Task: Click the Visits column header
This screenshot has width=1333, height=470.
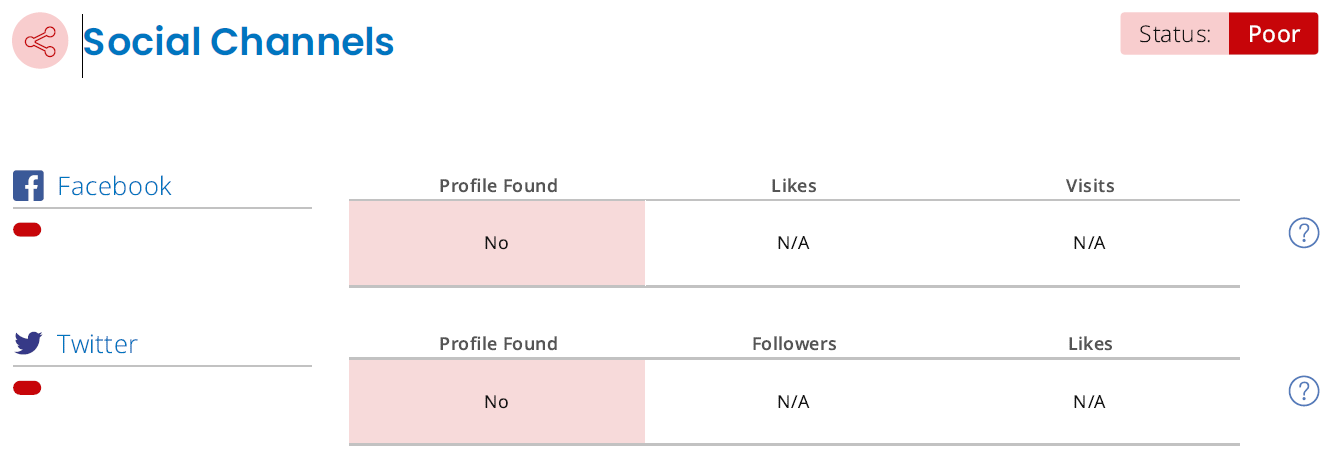Action: (x=1090, y=186)
